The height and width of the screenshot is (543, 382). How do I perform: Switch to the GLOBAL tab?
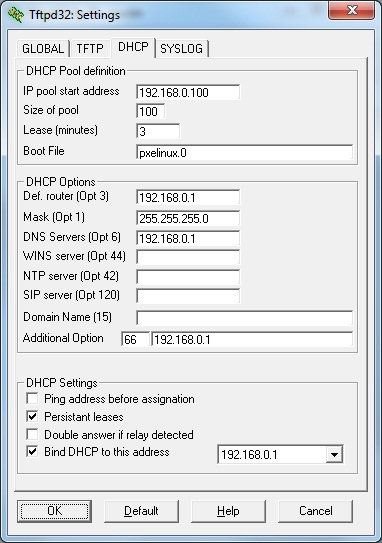(x=43, y=48)
